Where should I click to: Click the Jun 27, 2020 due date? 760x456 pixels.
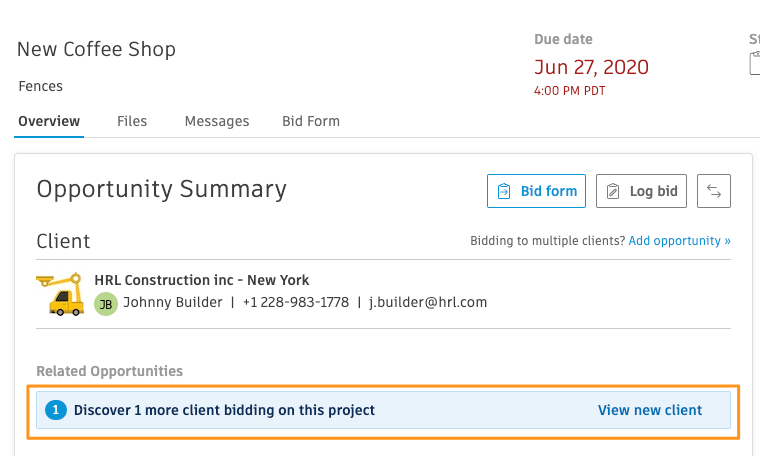tap(591, 67)
